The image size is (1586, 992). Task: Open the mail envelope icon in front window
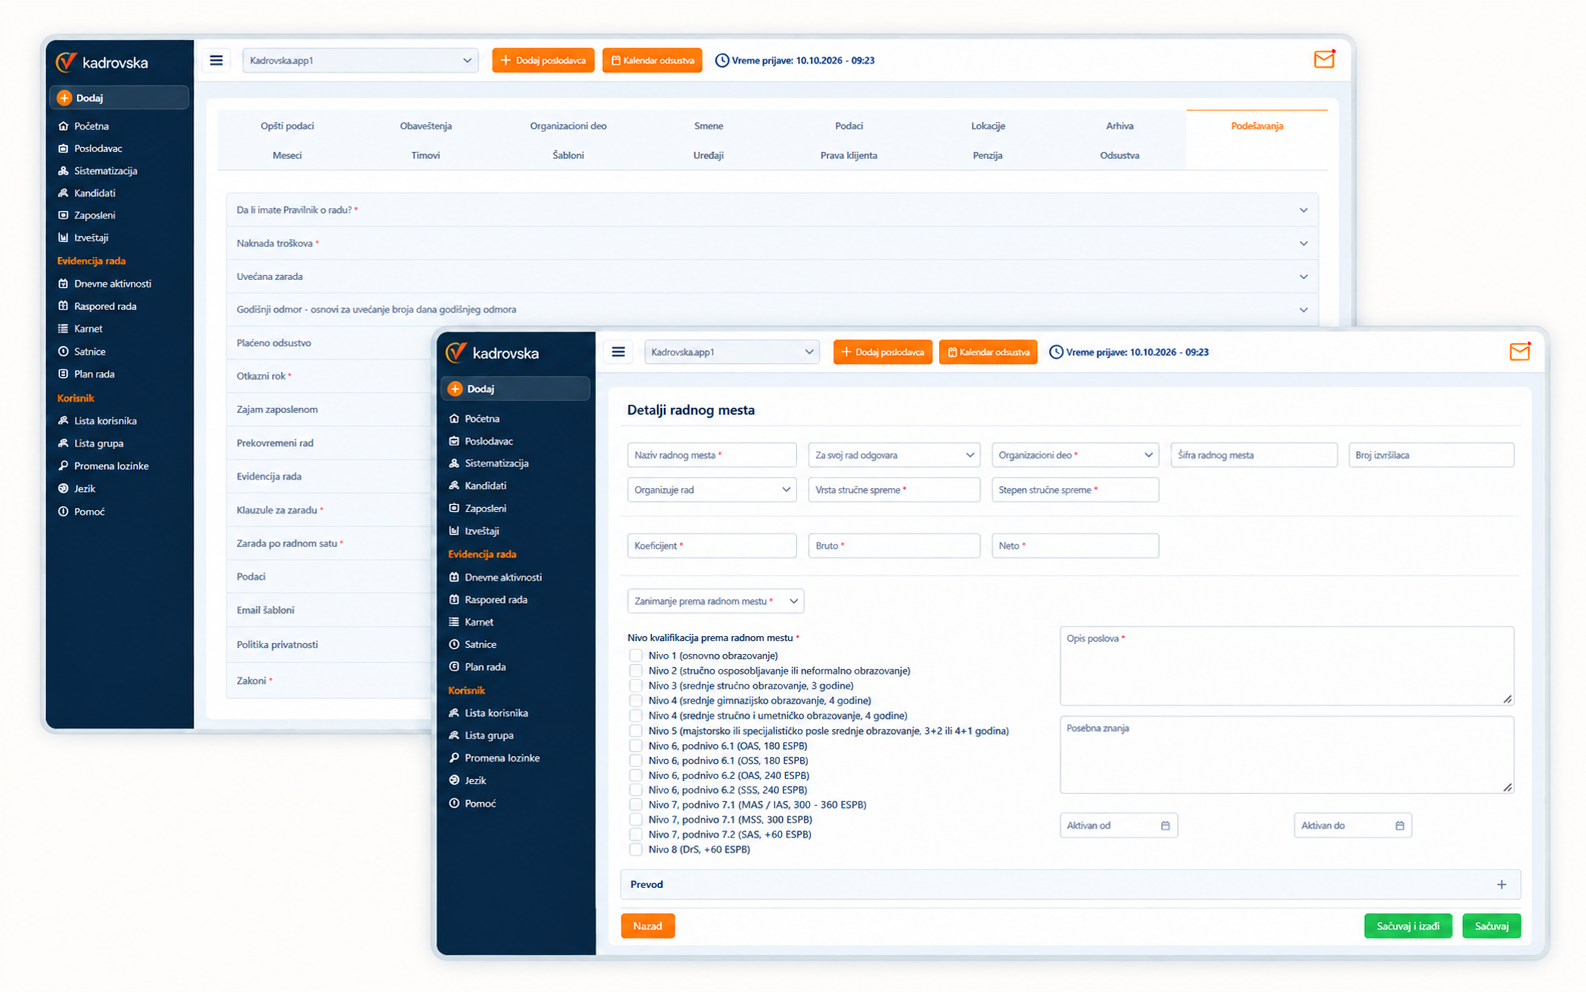(1519, 351)
